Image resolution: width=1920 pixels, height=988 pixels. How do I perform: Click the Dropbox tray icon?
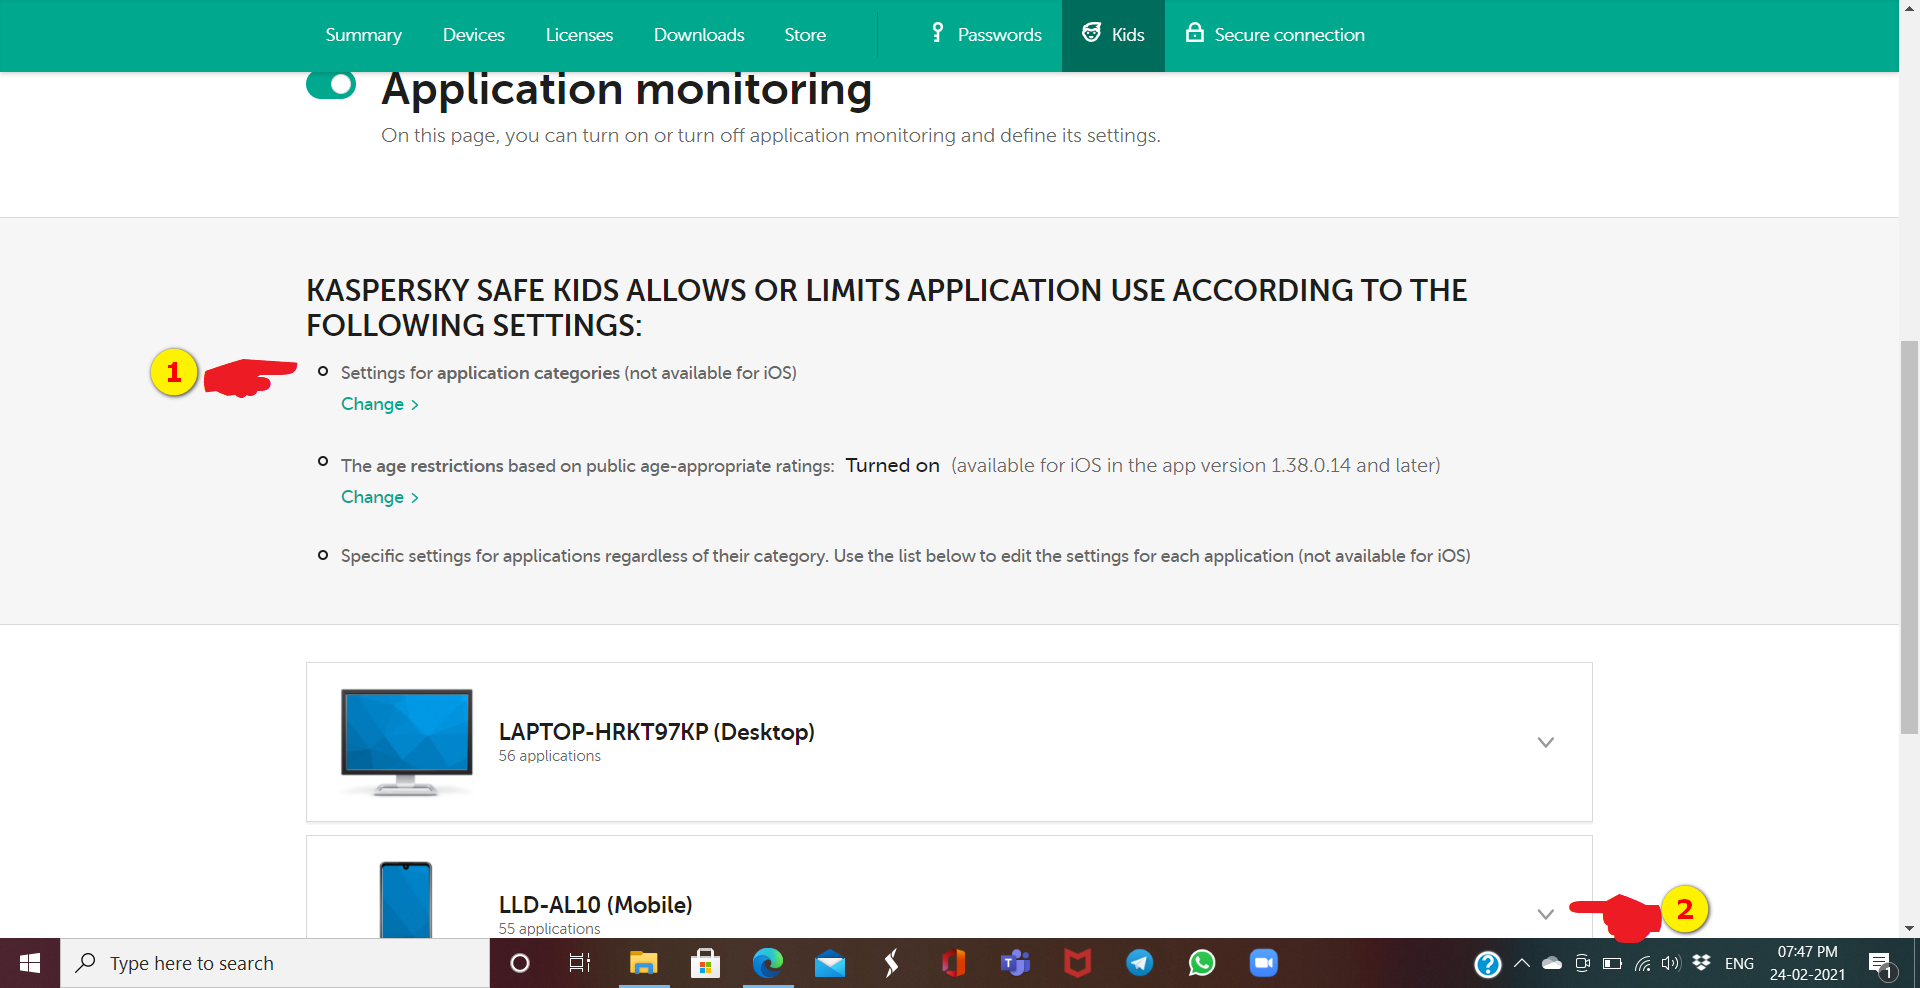[x=1701, y=963]
